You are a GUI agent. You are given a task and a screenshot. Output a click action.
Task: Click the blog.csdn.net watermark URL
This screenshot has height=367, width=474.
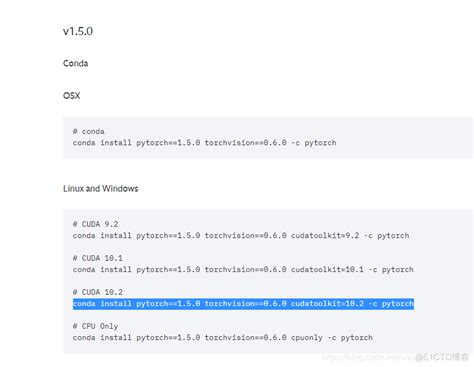[368, 357]
